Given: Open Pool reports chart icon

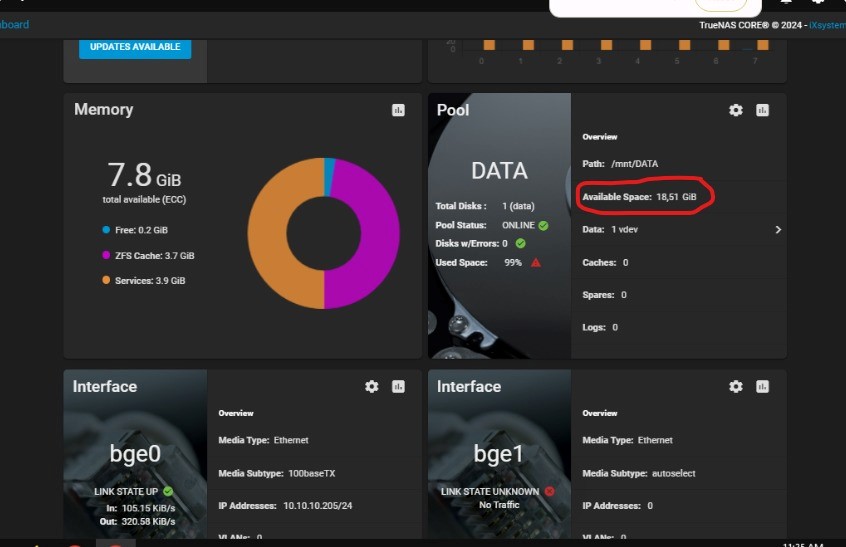Looking at the screenshot, I should pos(762,110).
